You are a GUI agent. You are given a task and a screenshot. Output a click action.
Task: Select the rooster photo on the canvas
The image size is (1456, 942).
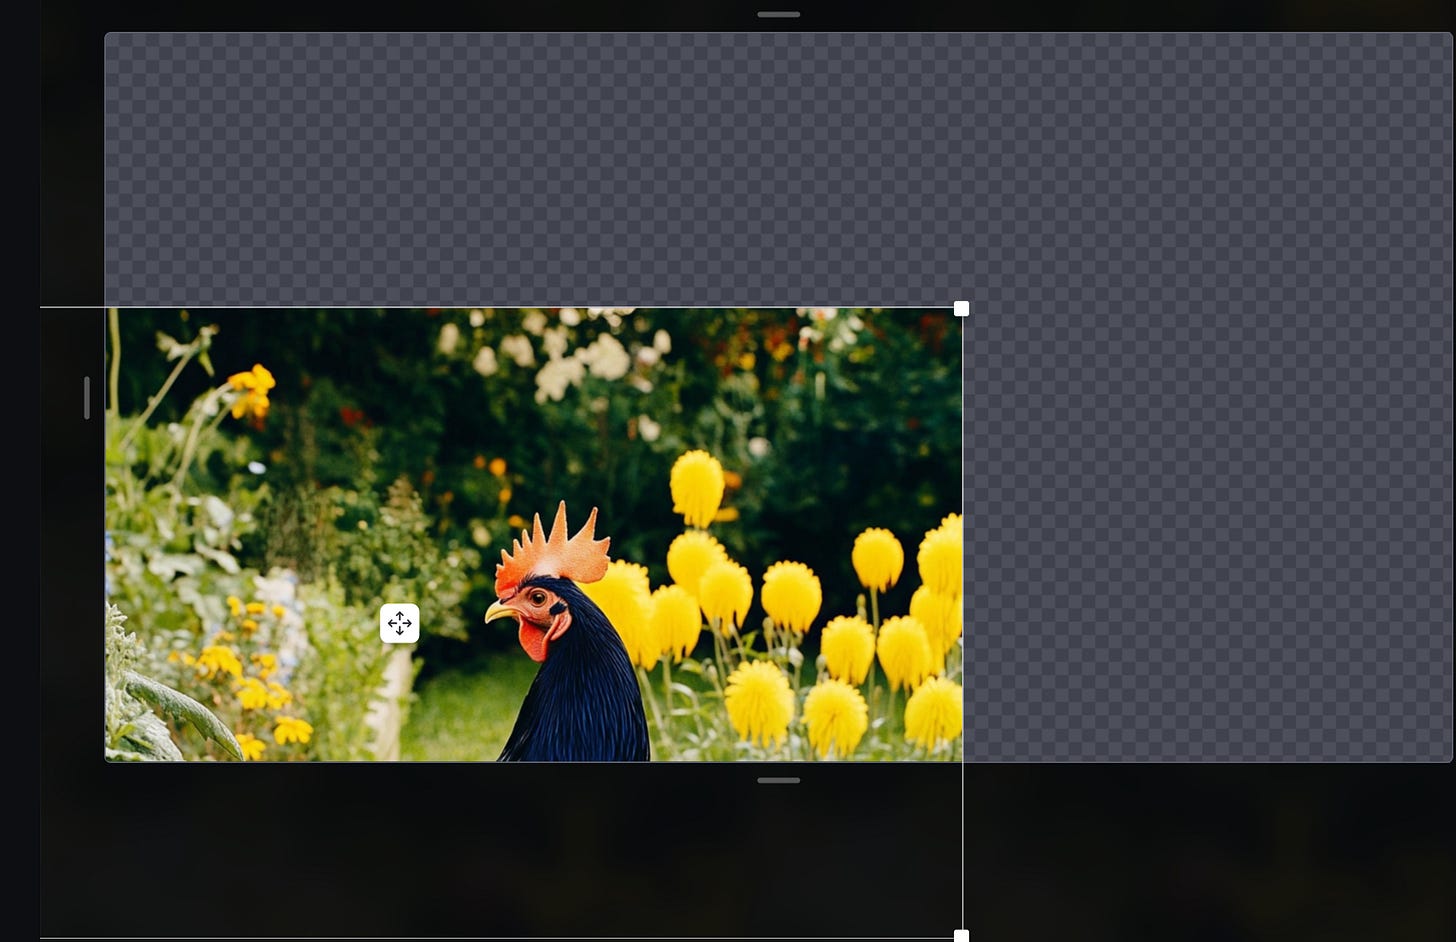(534, 534)
